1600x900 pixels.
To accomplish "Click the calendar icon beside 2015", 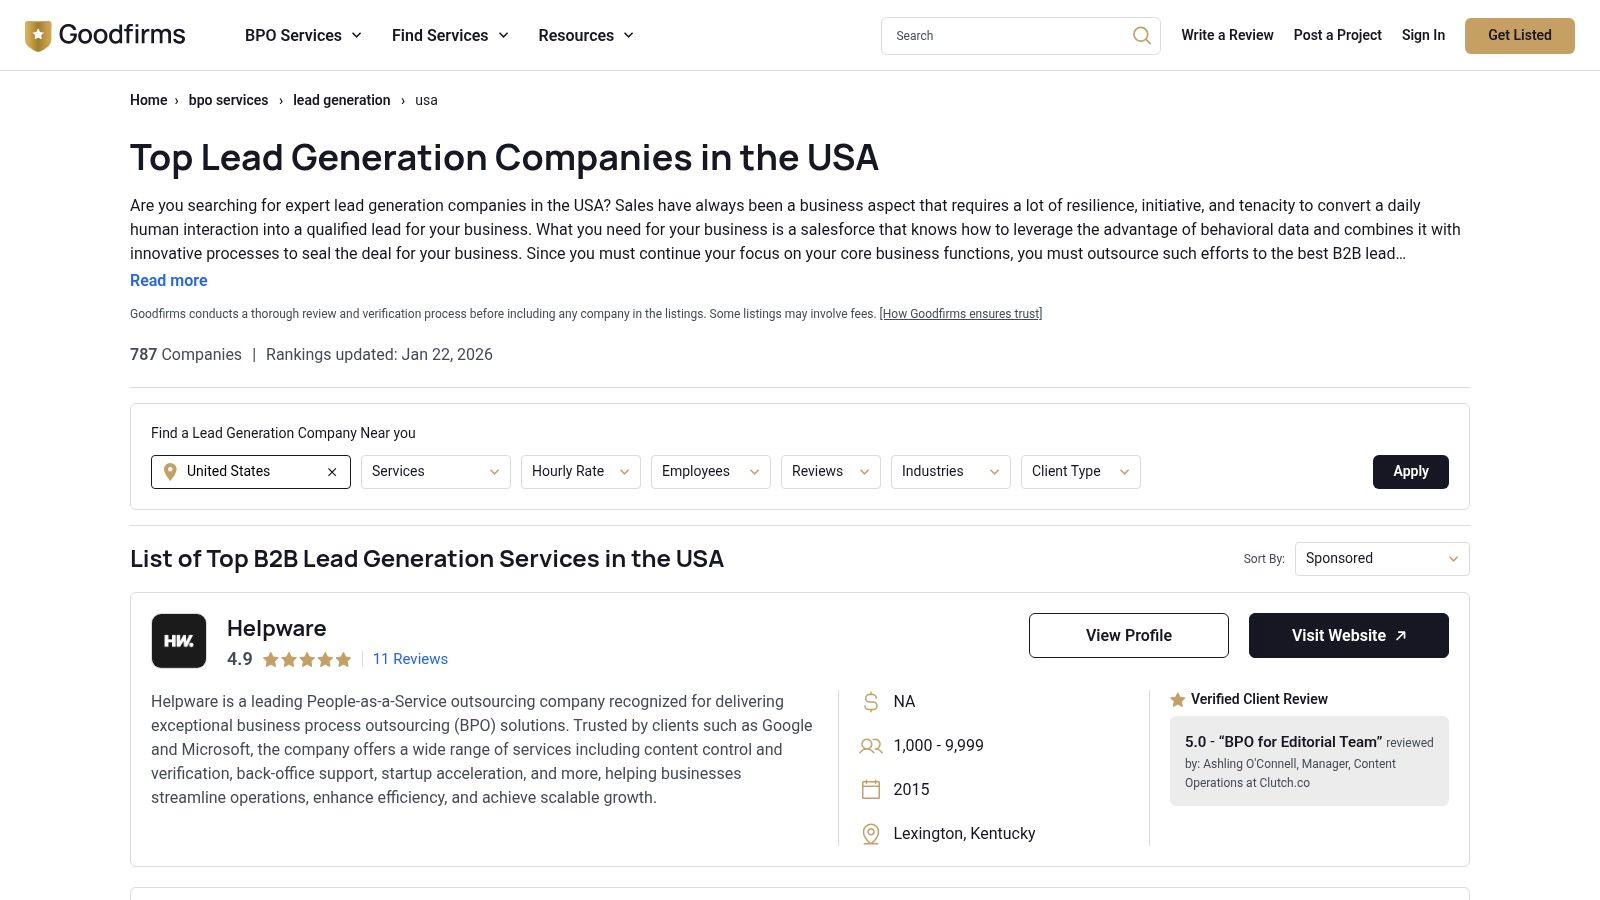I will (x=869, y=789).
